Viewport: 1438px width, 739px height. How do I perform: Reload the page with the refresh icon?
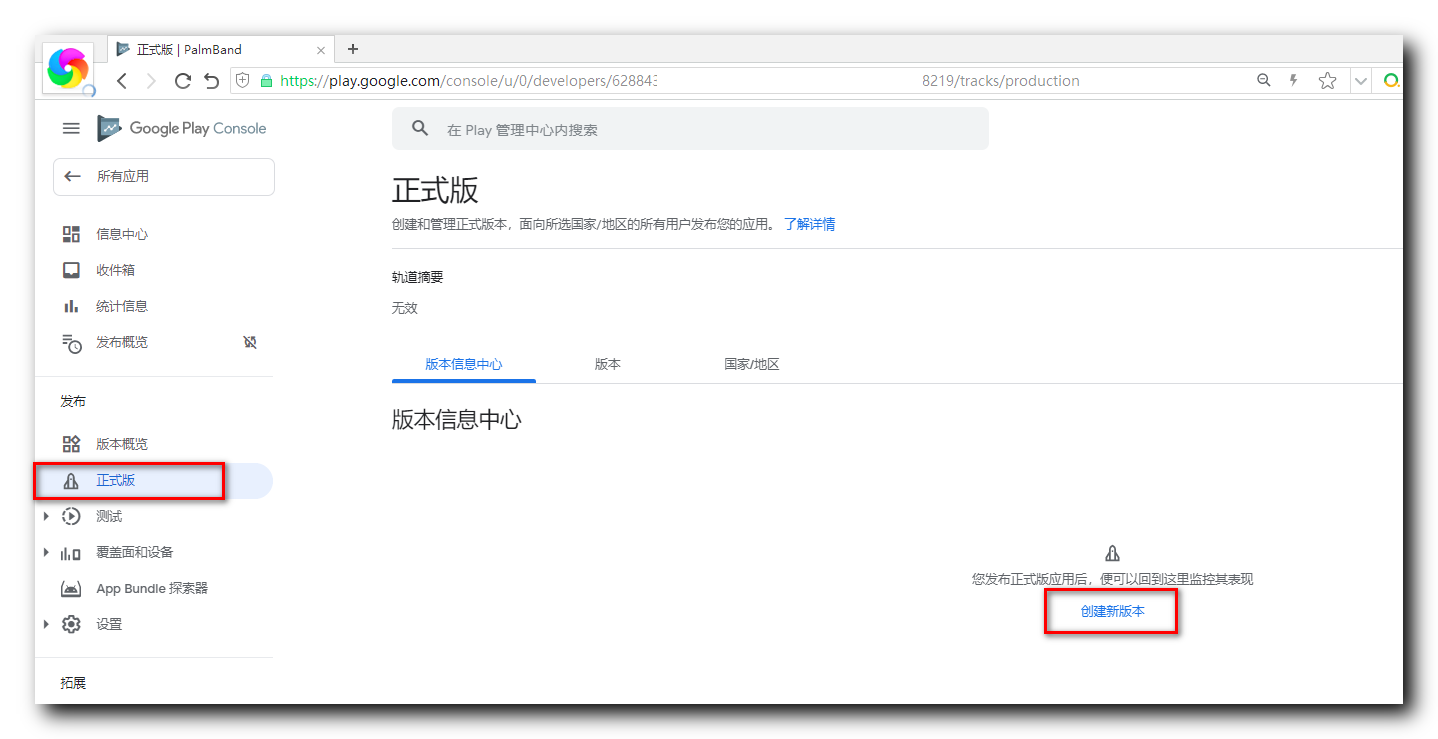tap(182, 81)
